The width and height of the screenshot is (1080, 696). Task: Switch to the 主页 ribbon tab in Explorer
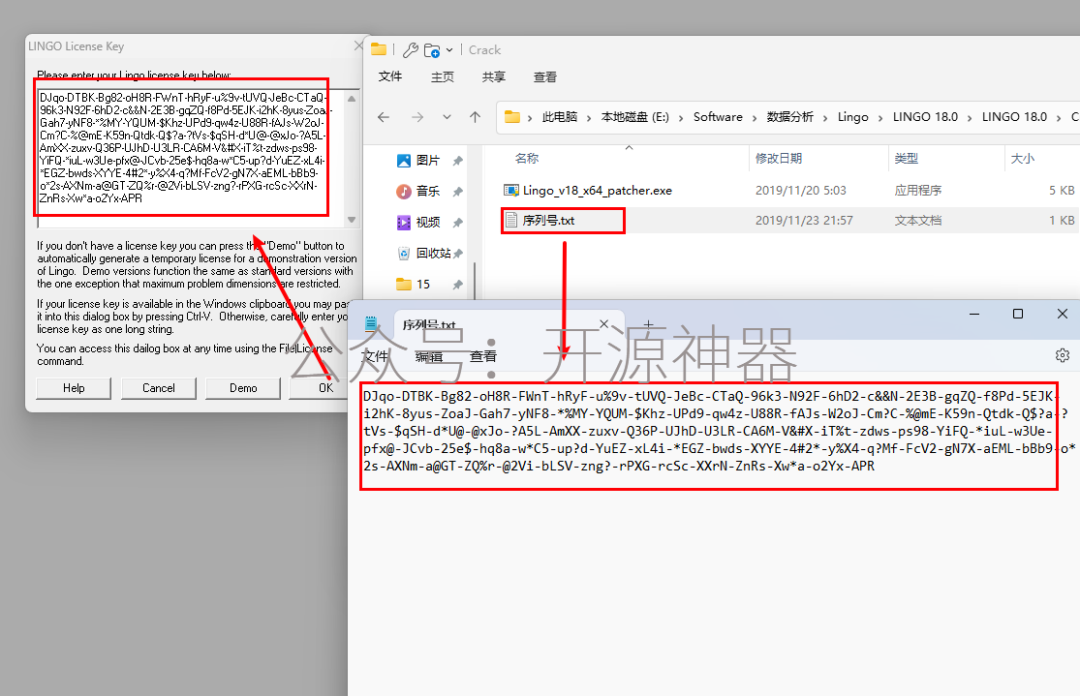click(x=442, y=76)
